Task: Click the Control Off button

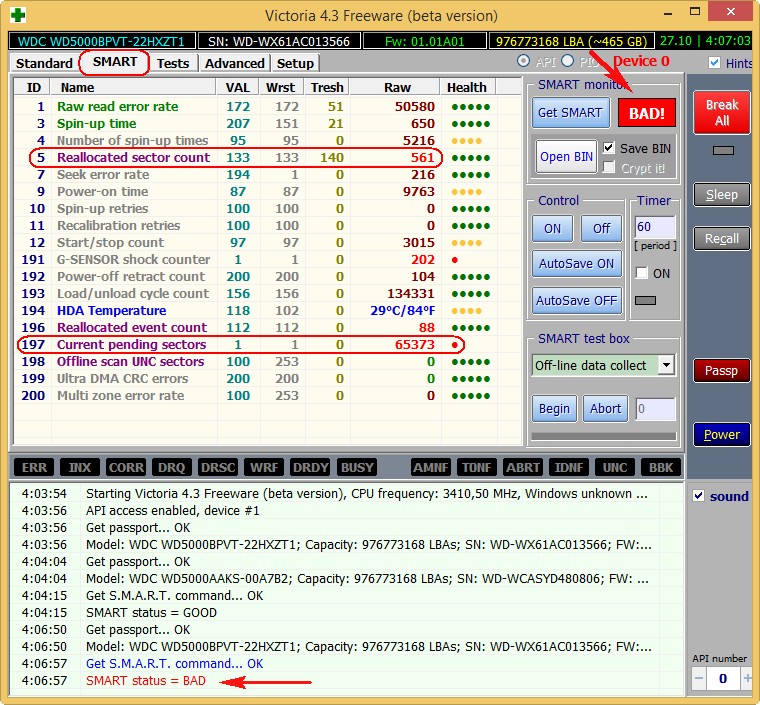Action: click(602, 229)
